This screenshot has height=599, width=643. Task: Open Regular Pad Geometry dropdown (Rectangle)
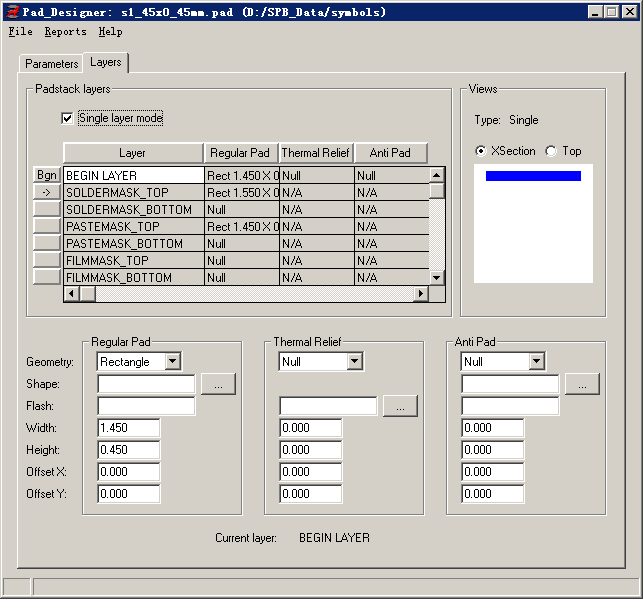coord(173,362)
